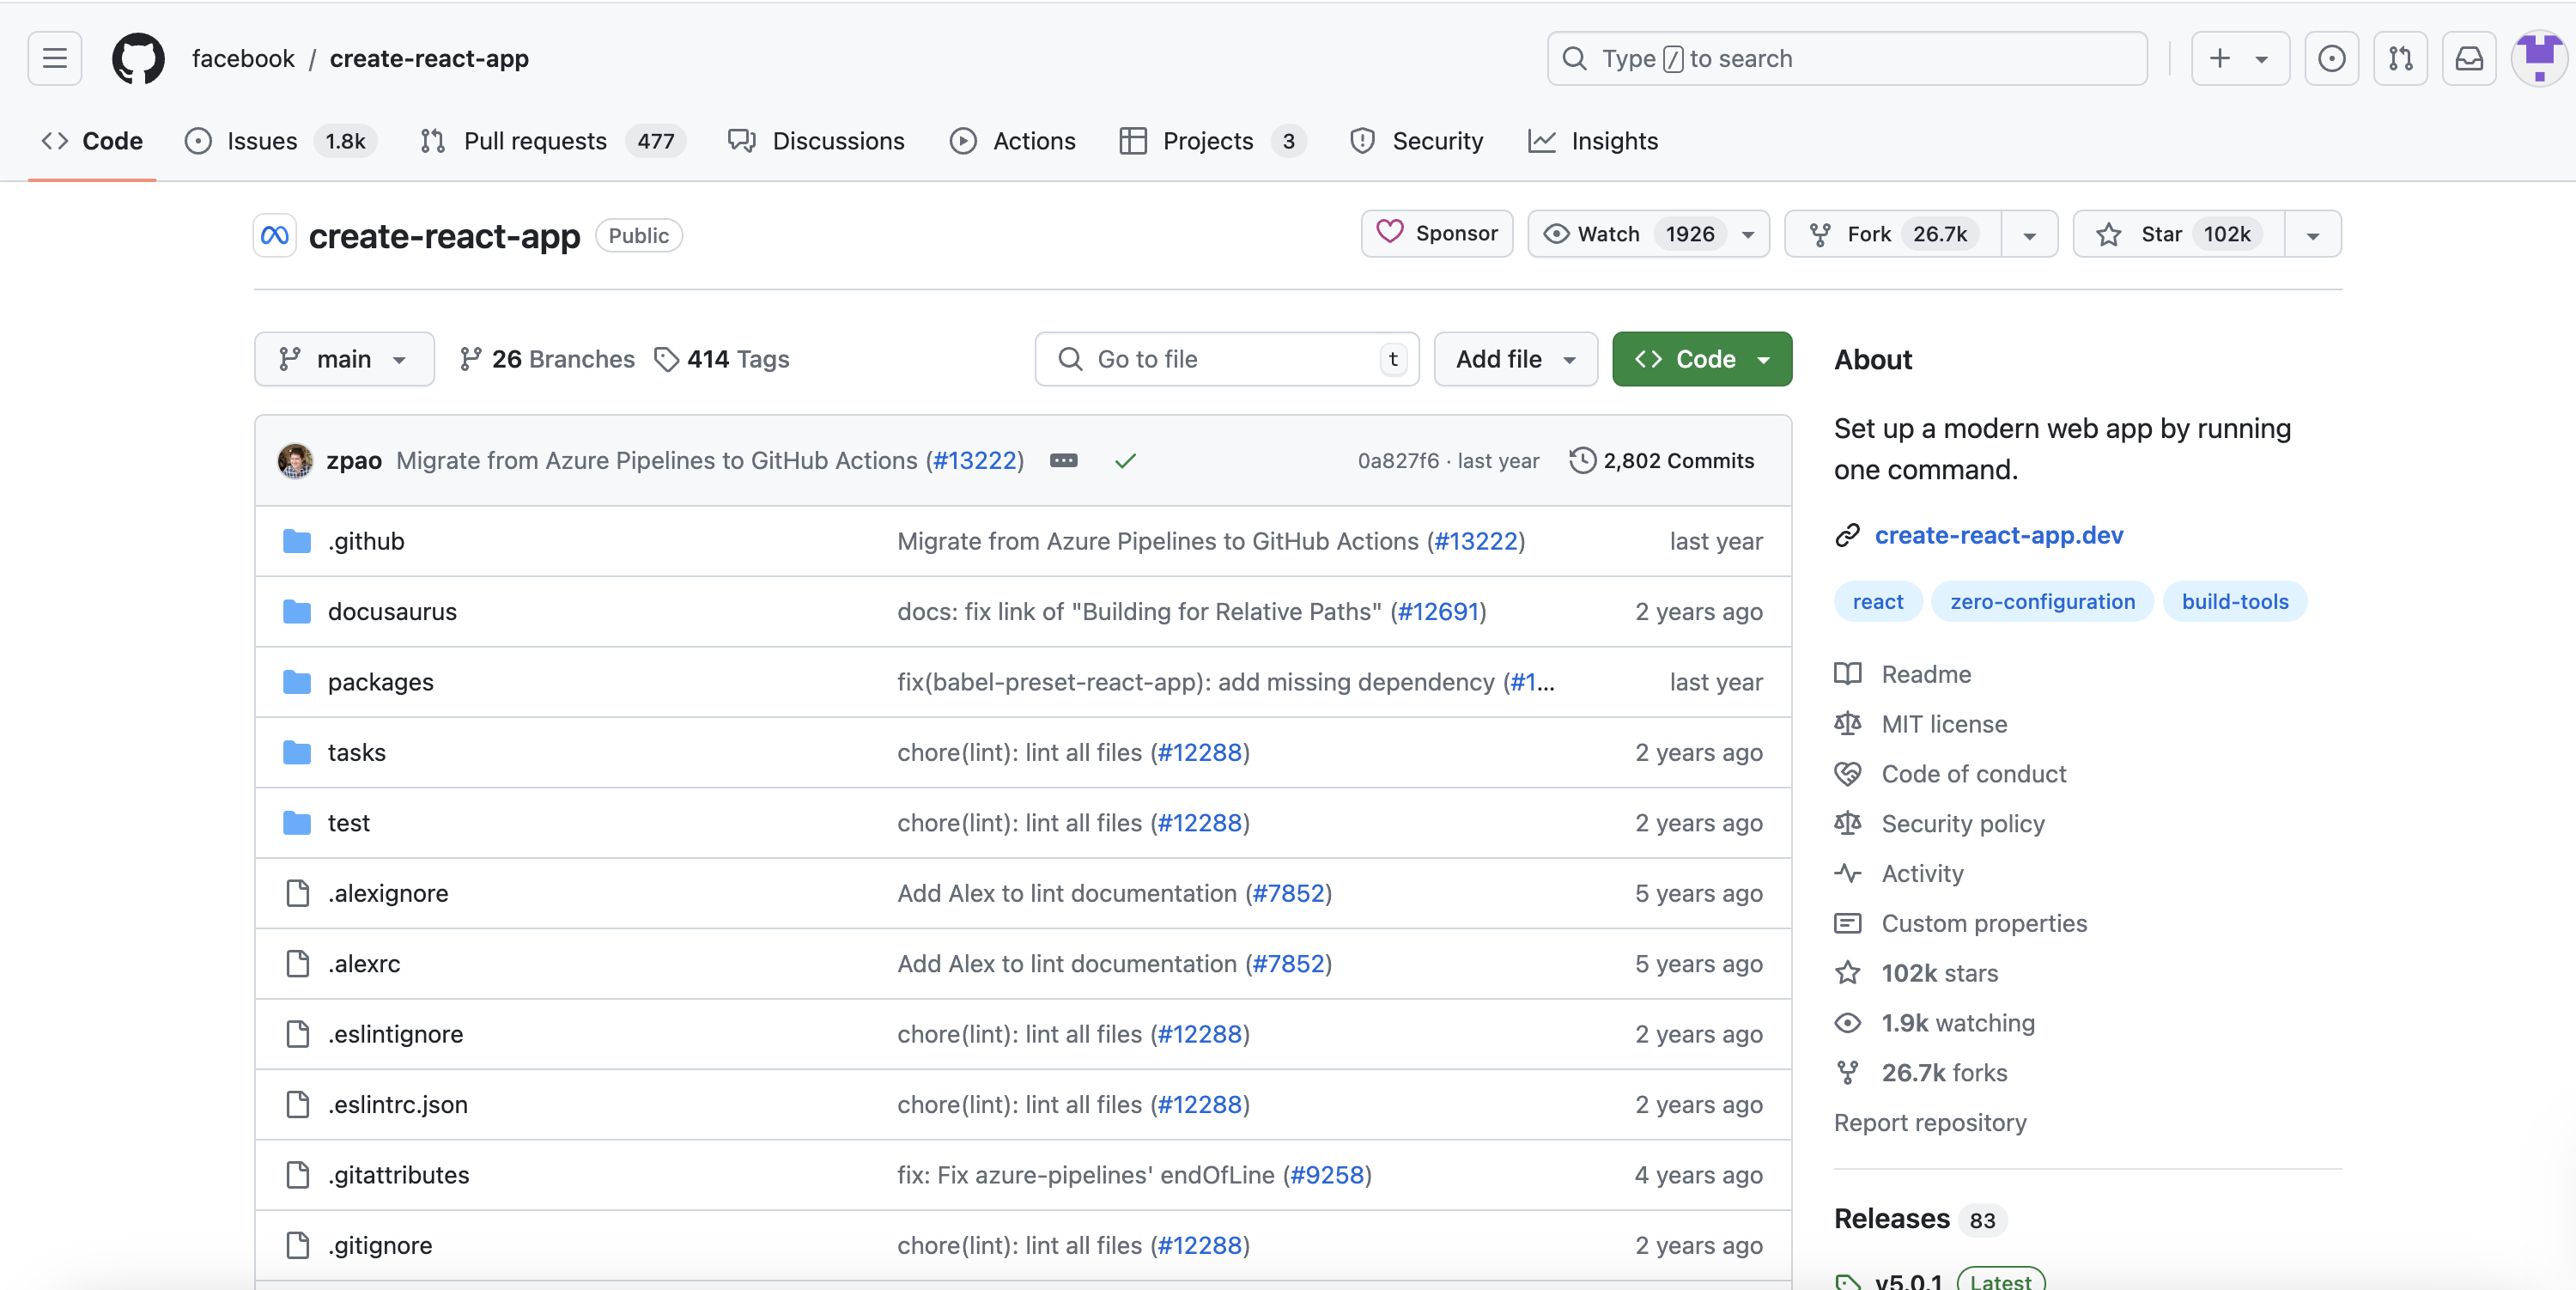Focus the Type / to search box
This screenshot has height=1290, width=2576.
point(1847,58)
